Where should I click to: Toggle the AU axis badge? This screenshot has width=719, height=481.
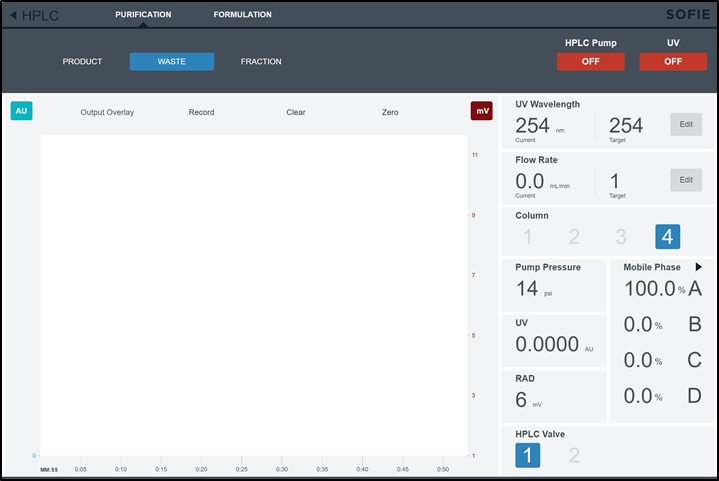coord(21,111)
